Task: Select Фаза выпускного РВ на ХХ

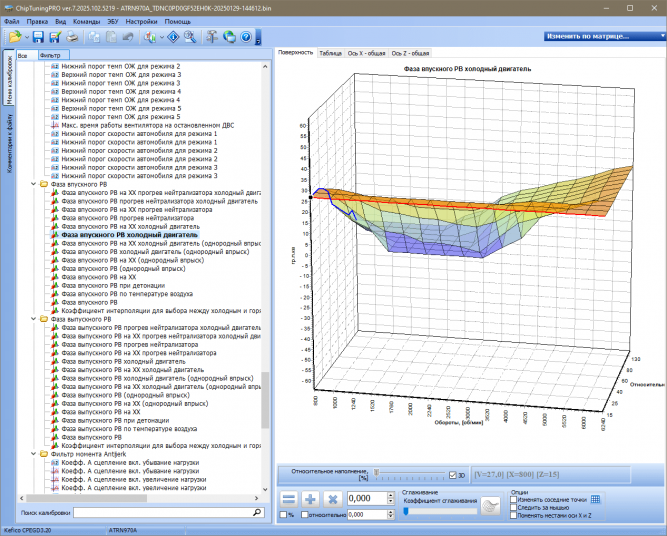Action: point(101,412)
